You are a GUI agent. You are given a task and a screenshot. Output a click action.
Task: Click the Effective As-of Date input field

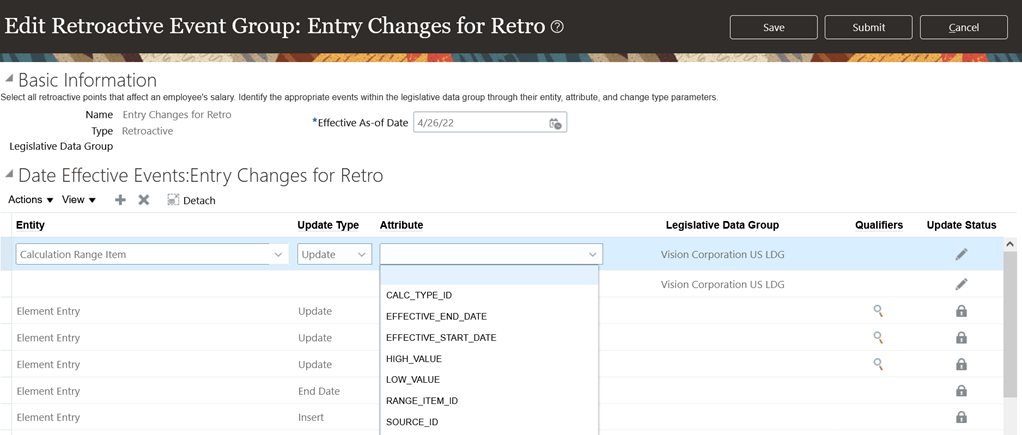tap(480, 123)
